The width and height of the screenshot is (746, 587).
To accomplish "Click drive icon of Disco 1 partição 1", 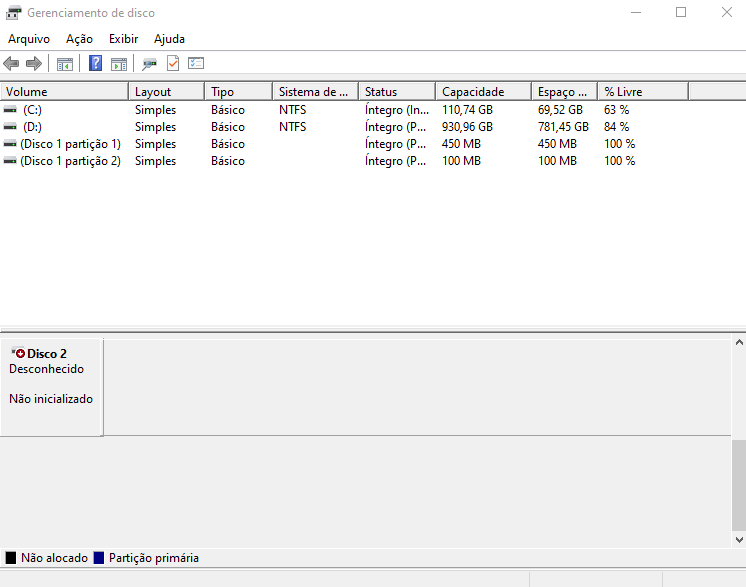I will point(10,144).
